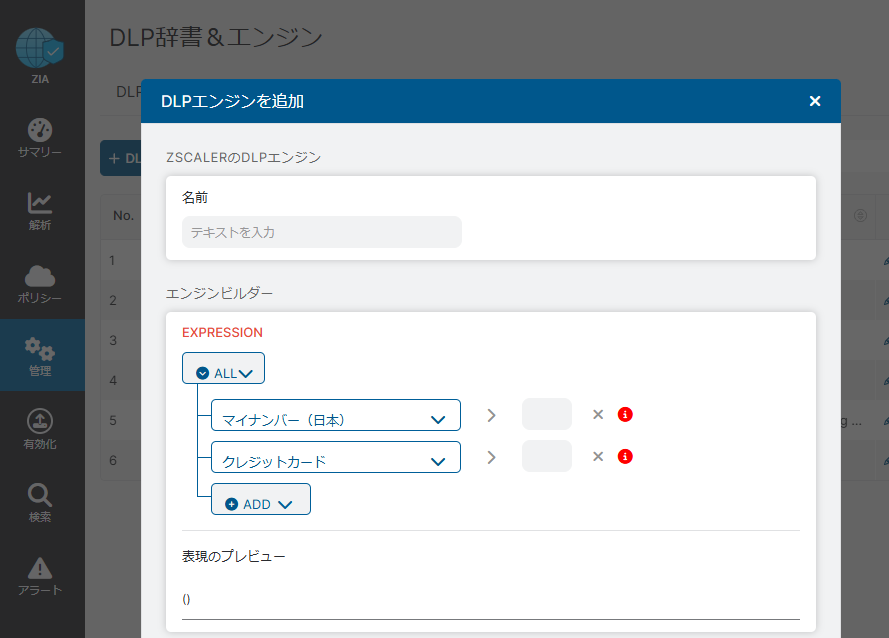Open the ポリシー policy section
Image resolution: width=889 pixels, height=638 pixels.
click(40, 284)
